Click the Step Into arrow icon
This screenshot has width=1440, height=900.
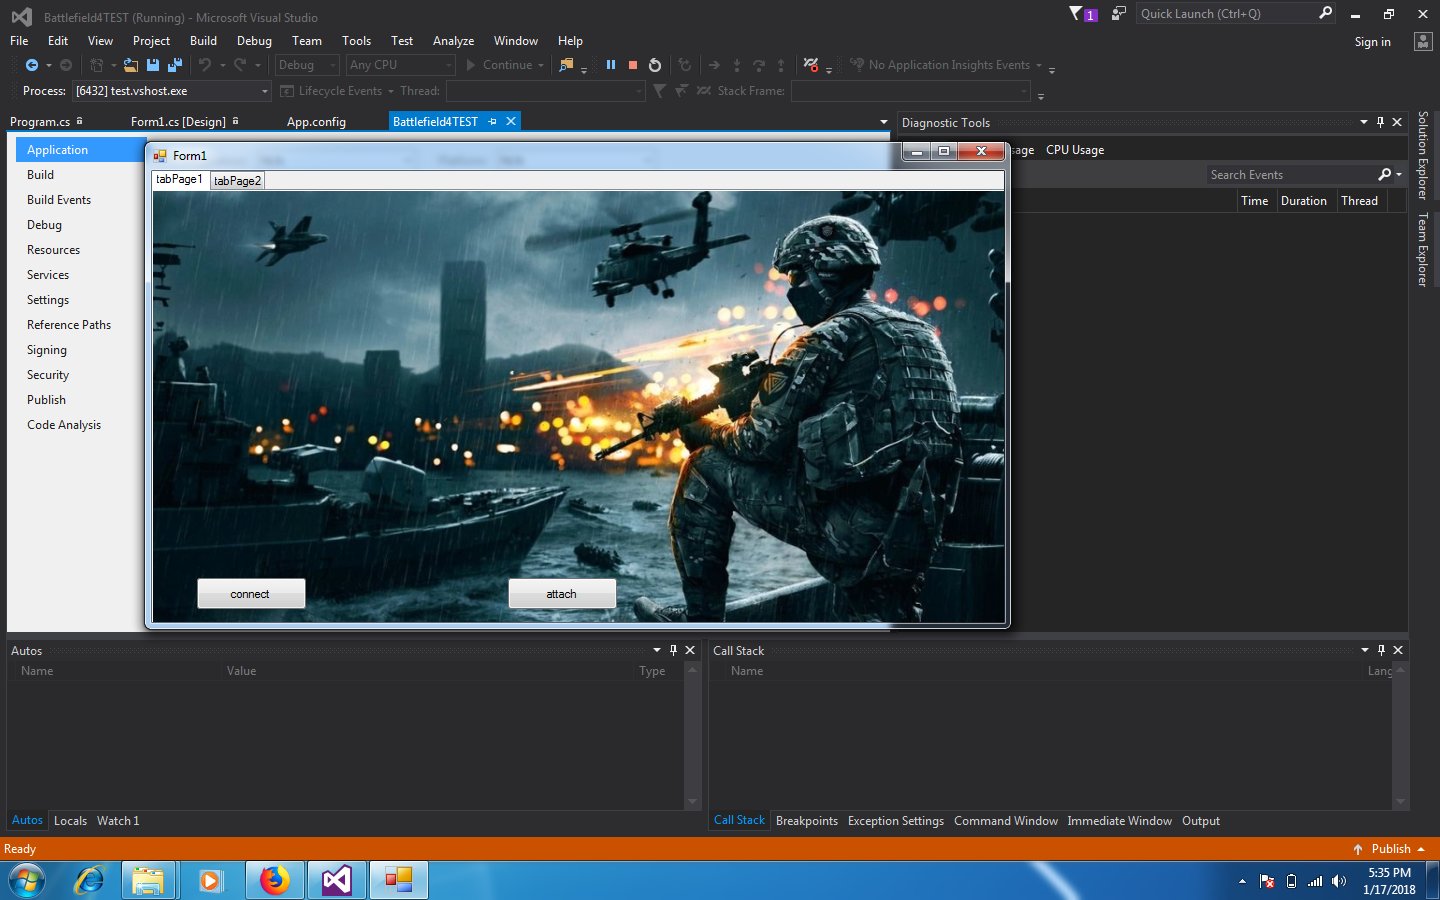pyautogui.click(x=737, y=65)
